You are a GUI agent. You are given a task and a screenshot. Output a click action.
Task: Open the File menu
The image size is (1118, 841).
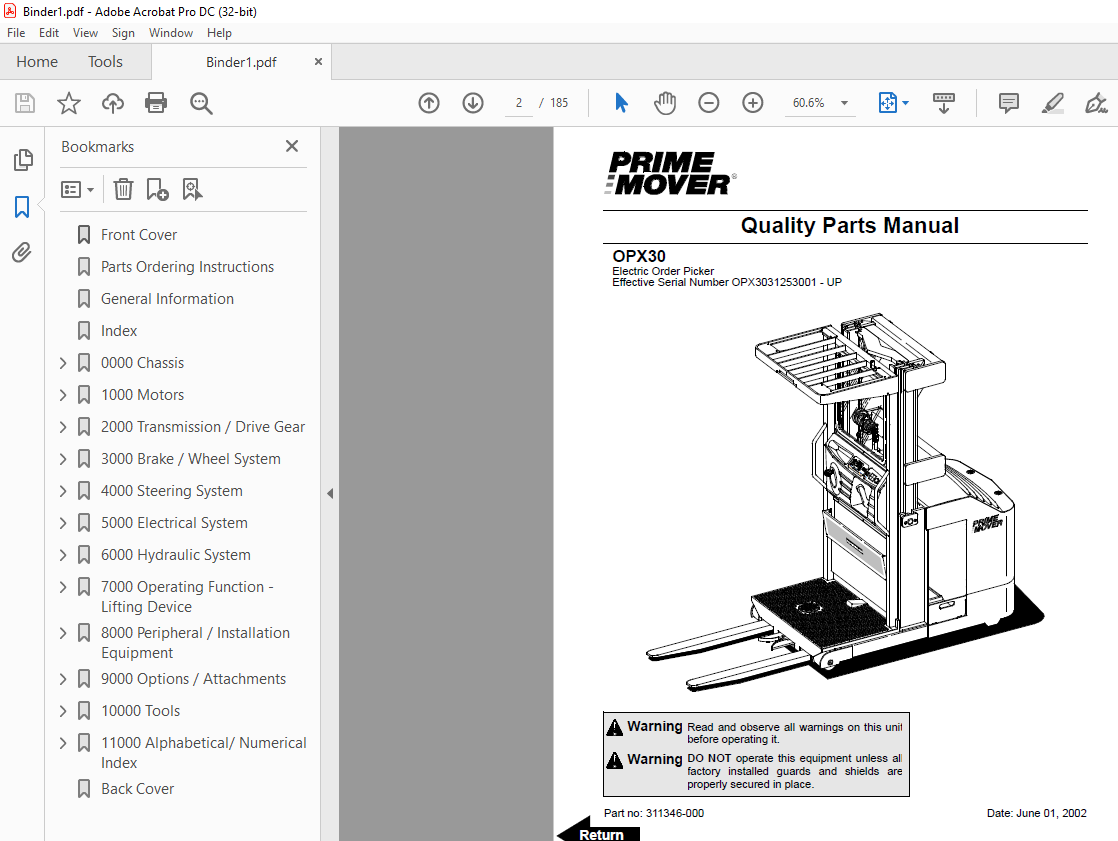[16, 33]
